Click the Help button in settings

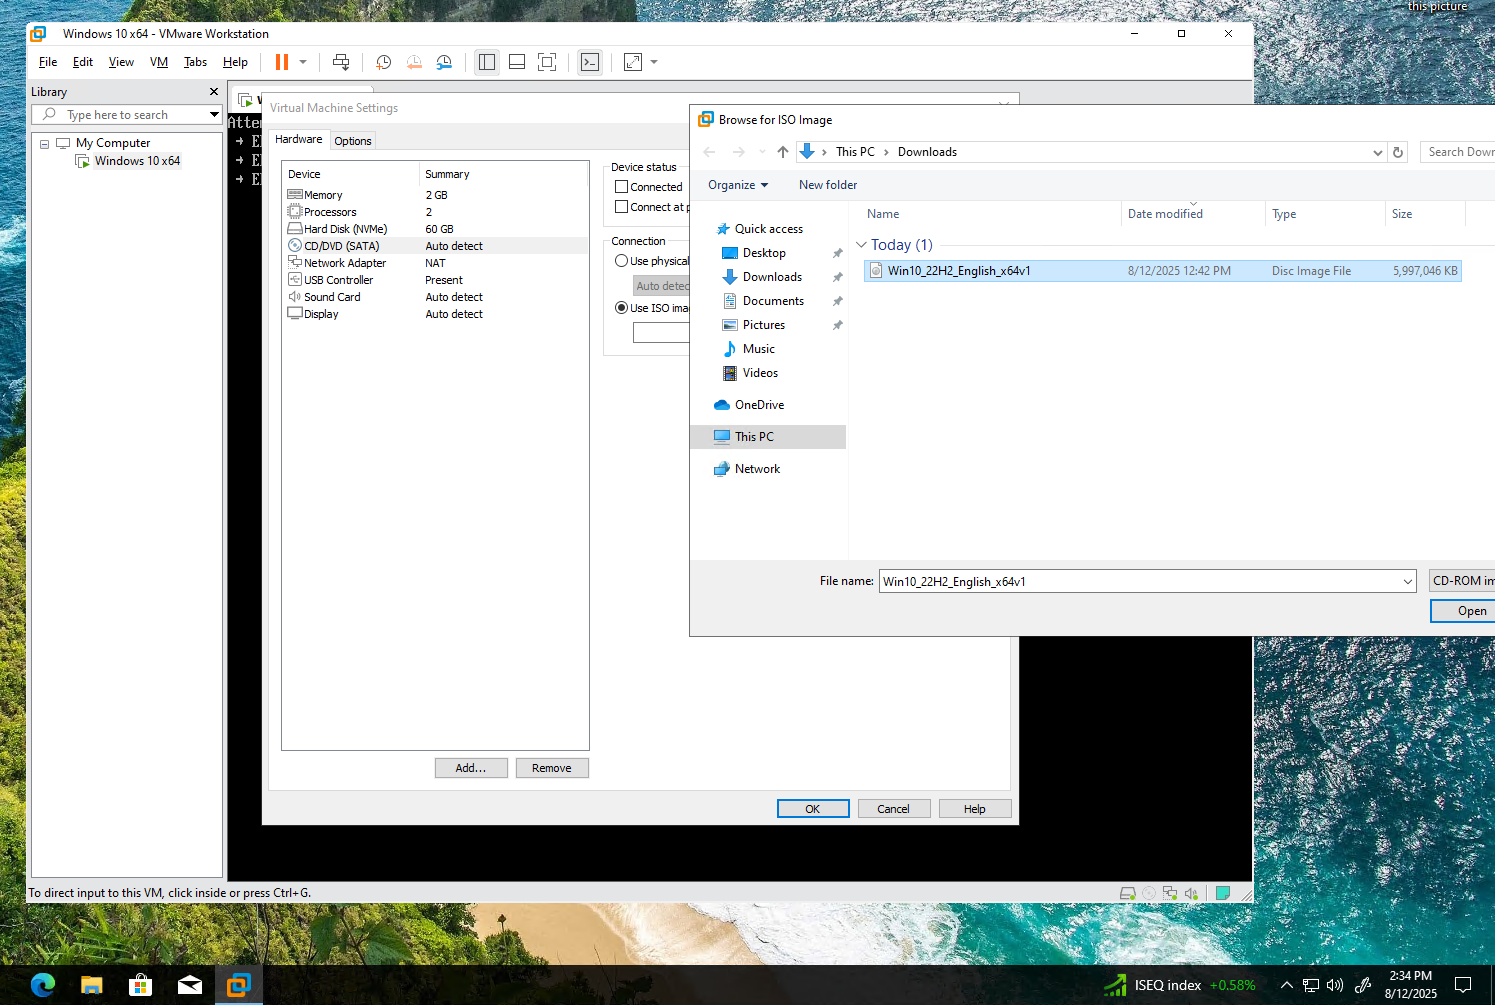coord(975,809)
